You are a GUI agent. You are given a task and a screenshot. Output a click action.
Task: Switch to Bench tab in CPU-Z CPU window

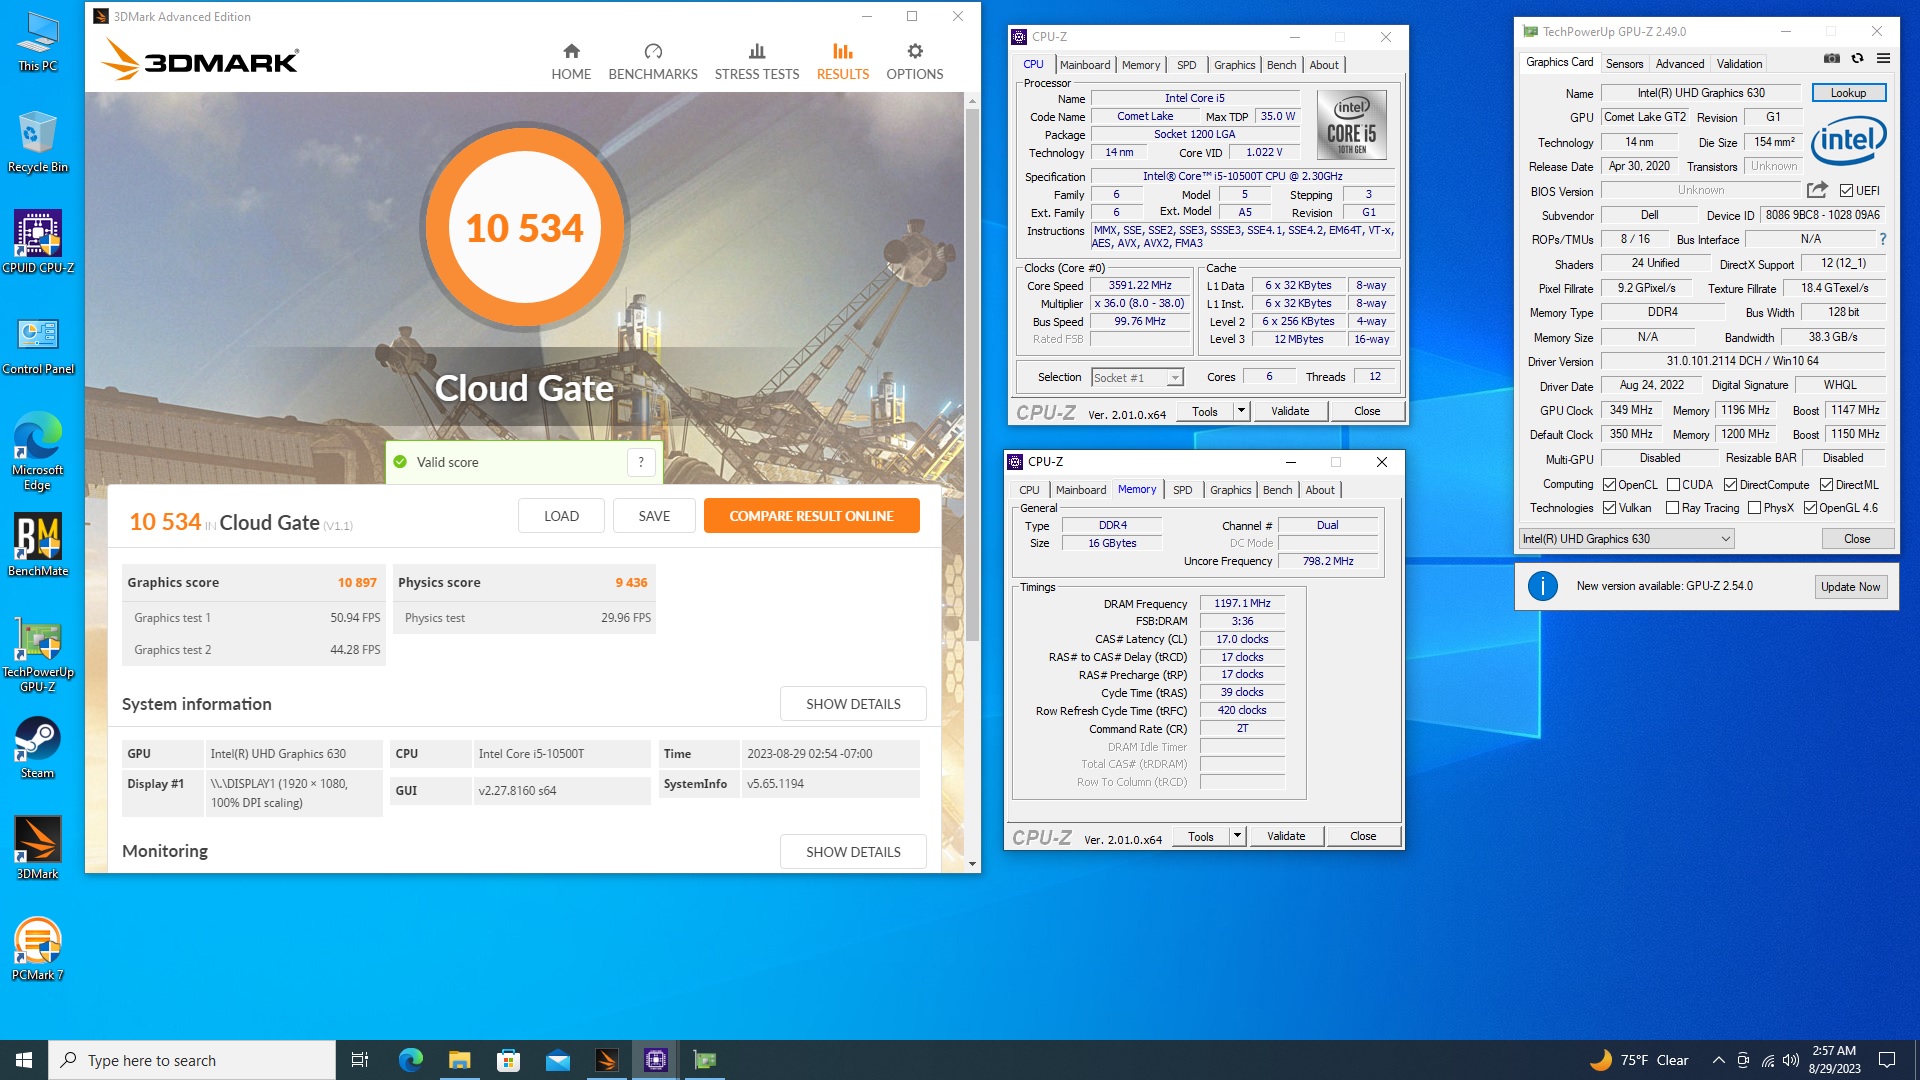(x=1281, y=65)
